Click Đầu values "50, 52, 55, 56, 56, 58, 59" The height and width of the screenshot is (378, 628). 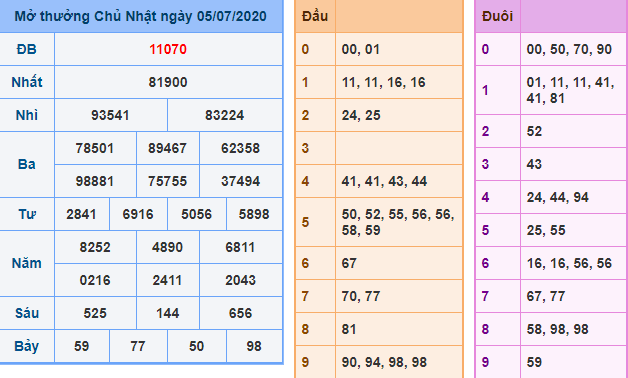click(398, 222)
